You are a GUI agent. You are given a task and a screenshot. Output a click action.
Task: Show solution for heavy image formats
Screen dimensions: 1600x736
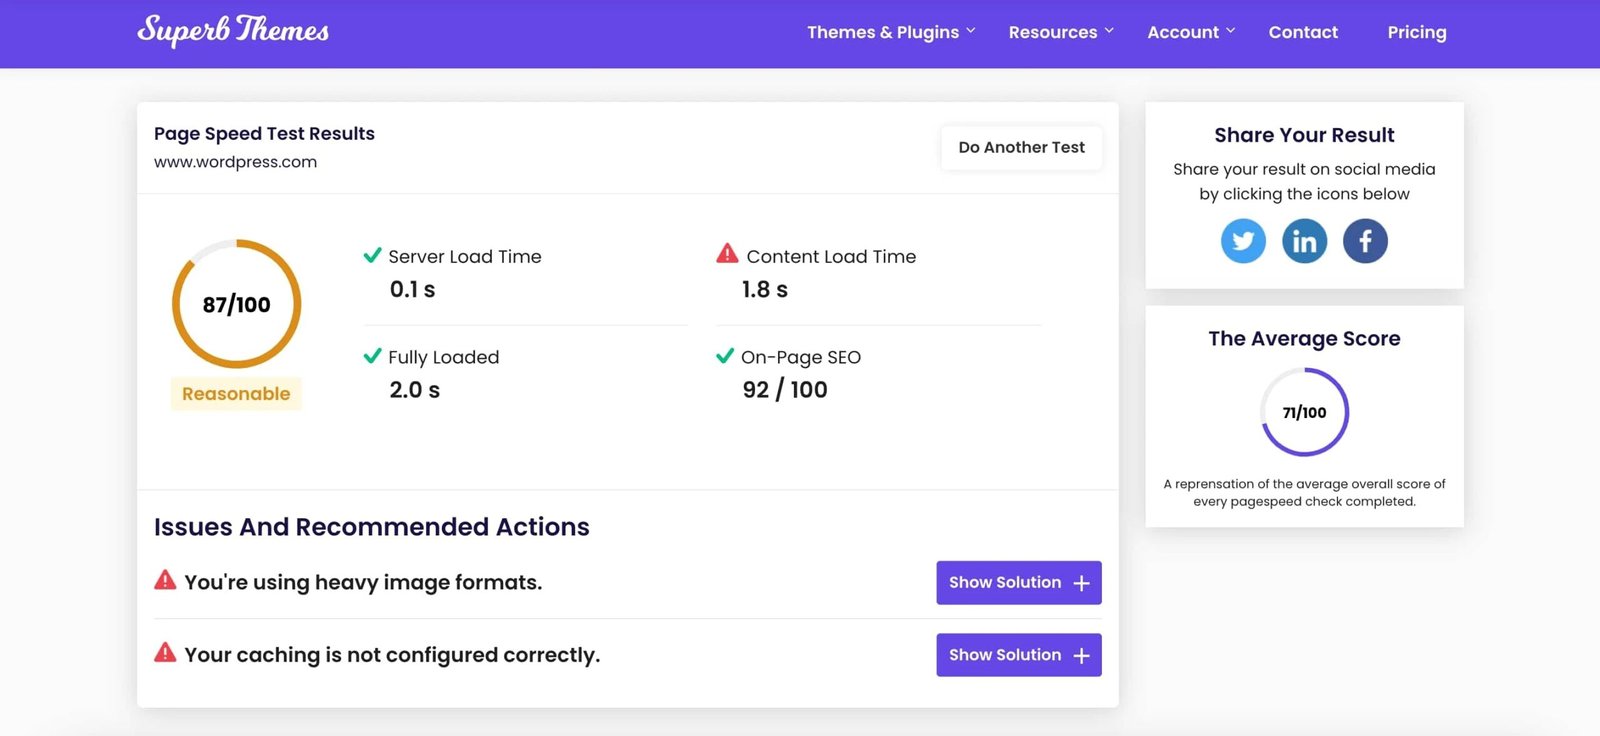tap(1018, 583)
